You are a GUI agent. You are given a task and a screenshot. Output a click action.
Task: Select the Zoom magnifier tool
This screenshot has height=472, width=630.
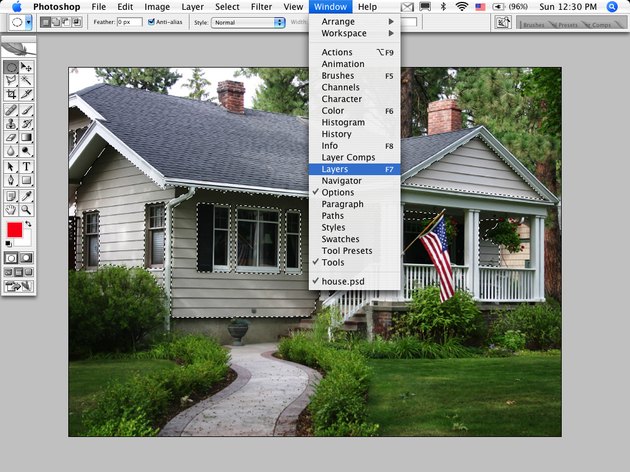click(x=26, y=209)
